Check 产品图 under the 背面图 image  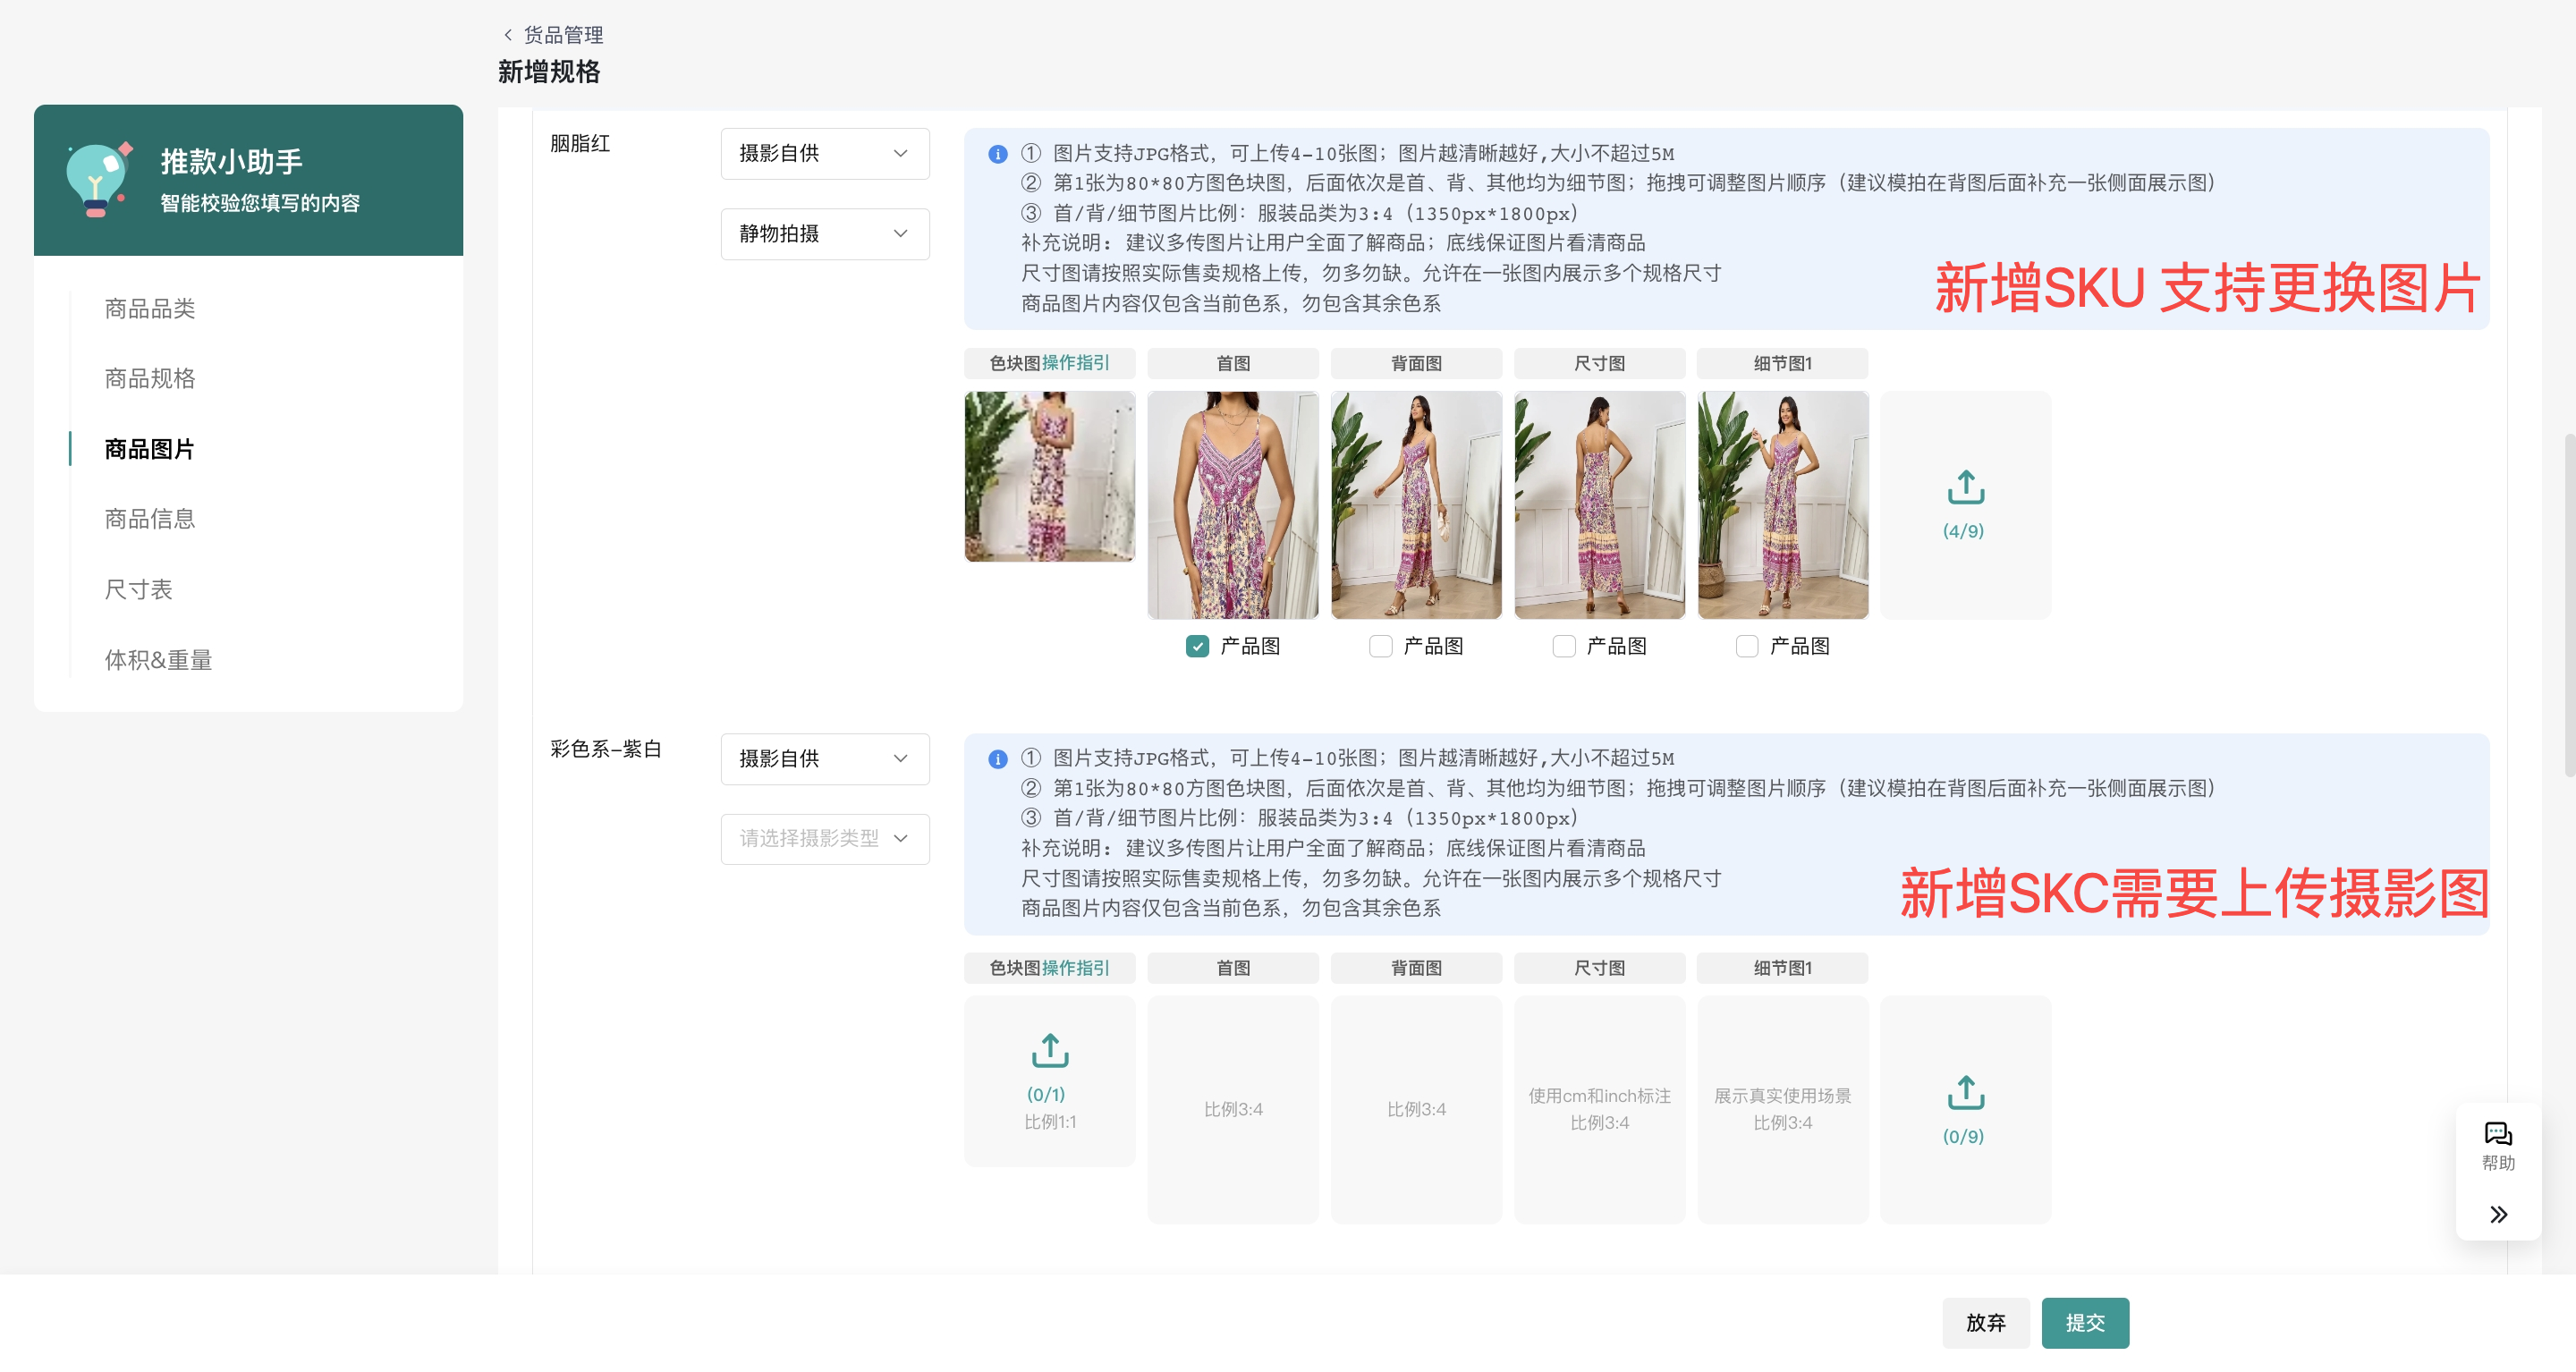1380,646
